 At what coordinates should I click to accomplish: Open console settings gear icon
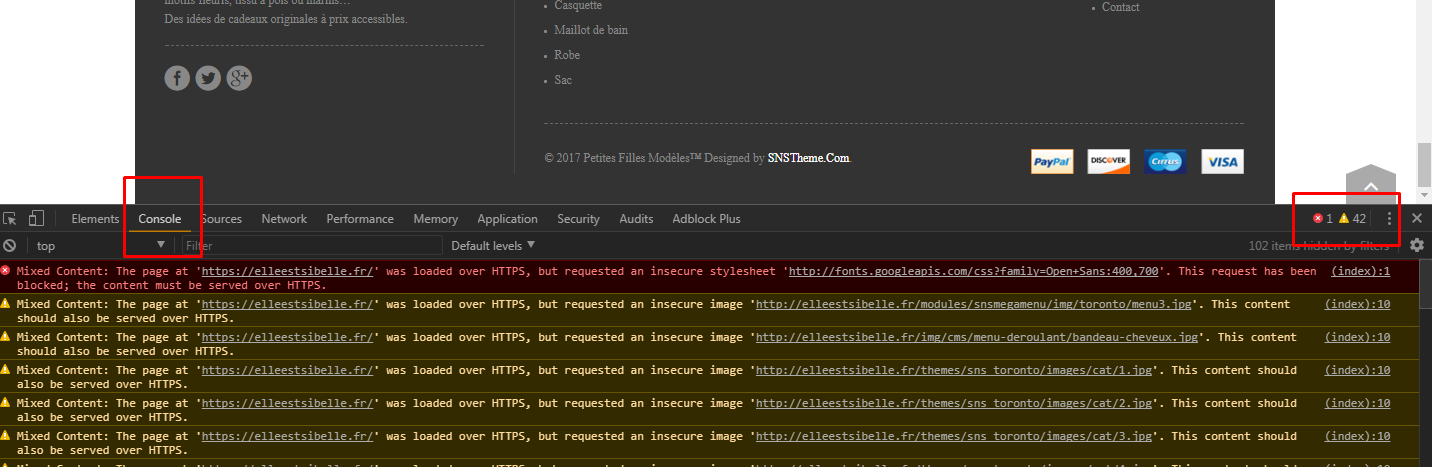coord(1417,245)
